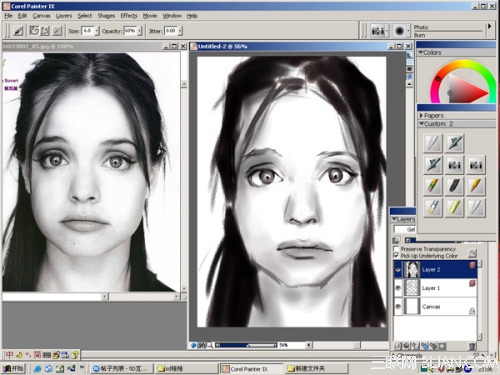Open the Size slider popup arrow
The height and width of the screenshot is (375, 500).
97,31
